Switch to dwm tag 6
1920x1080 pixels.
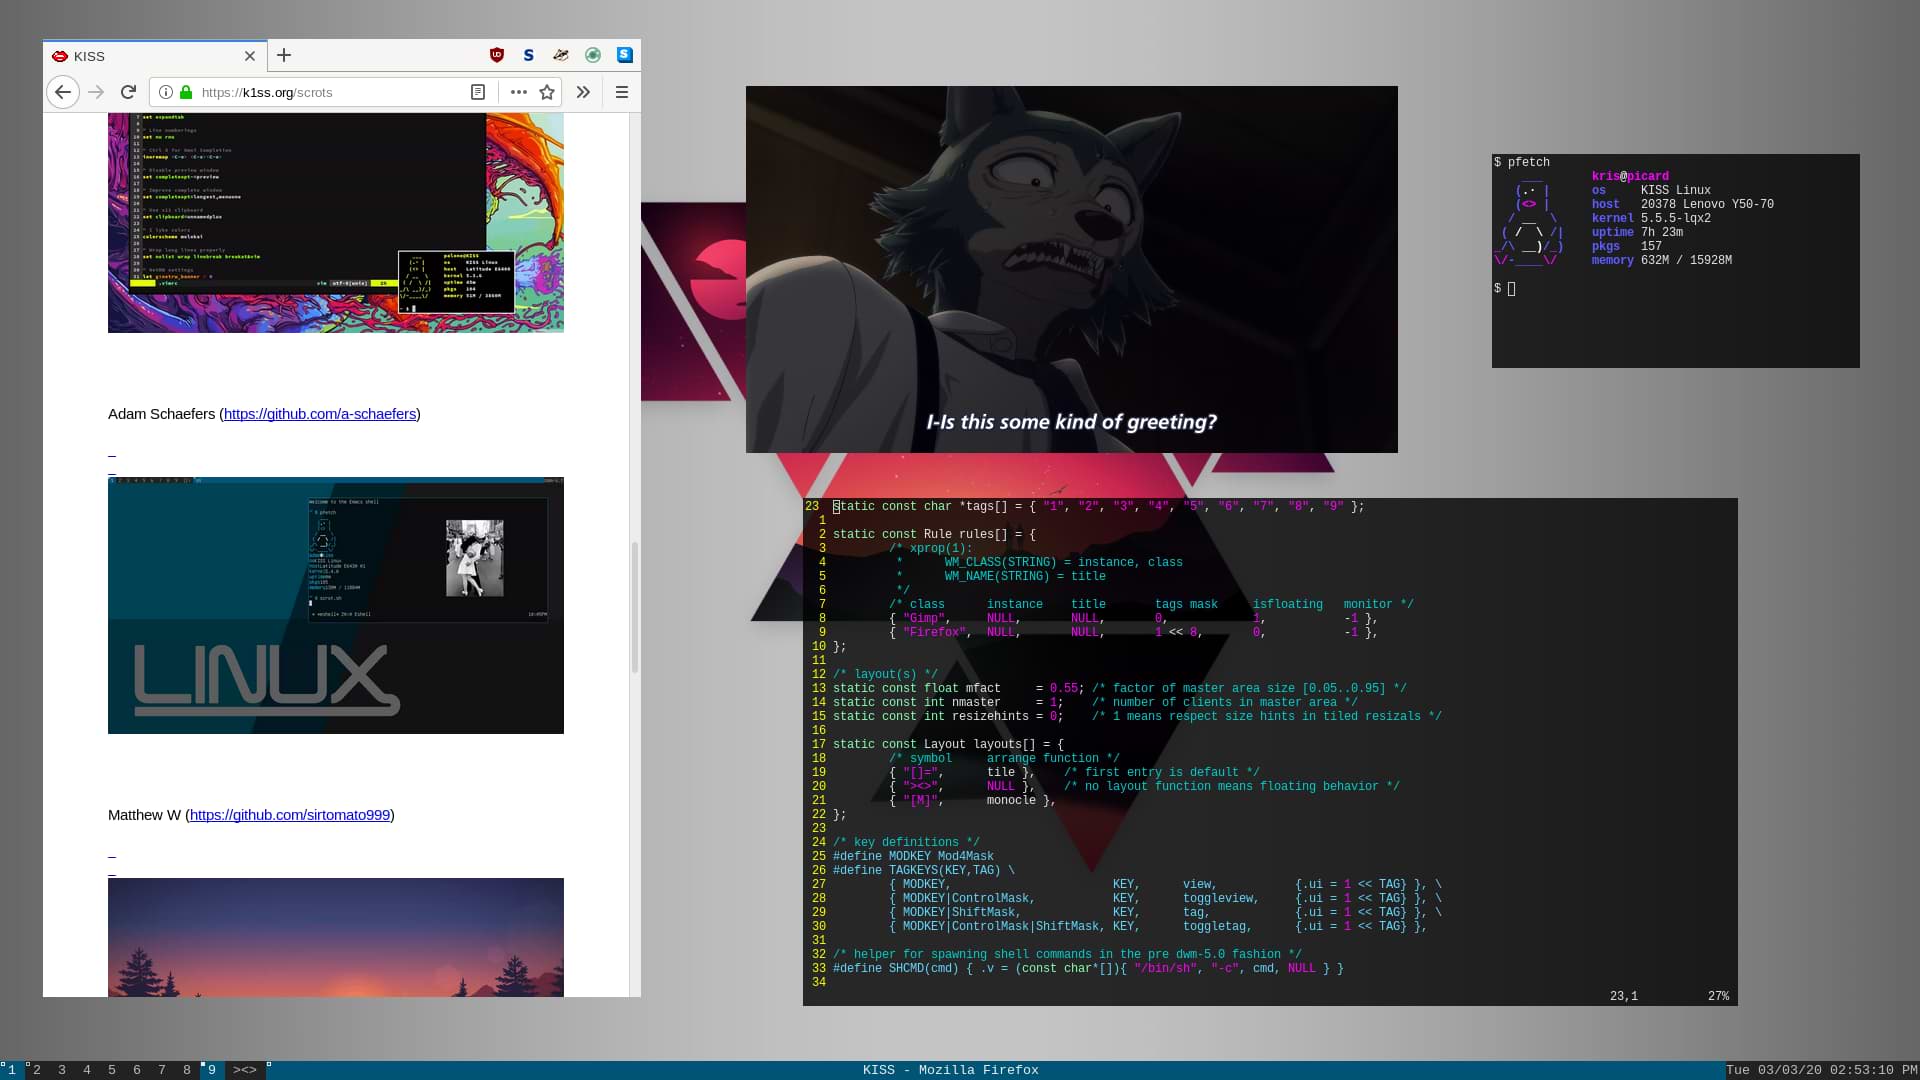coord(137,1070)
